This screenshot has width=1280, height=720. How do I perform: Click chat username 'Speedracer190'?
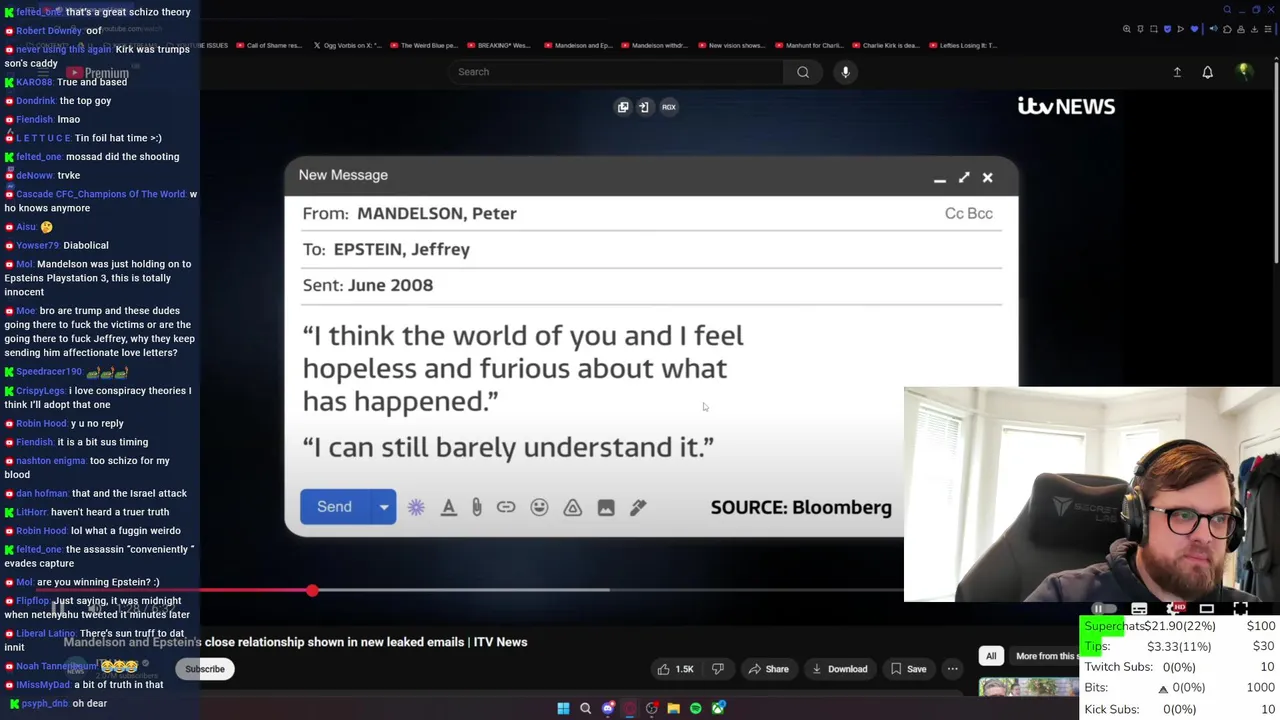[x=48, y=372]
